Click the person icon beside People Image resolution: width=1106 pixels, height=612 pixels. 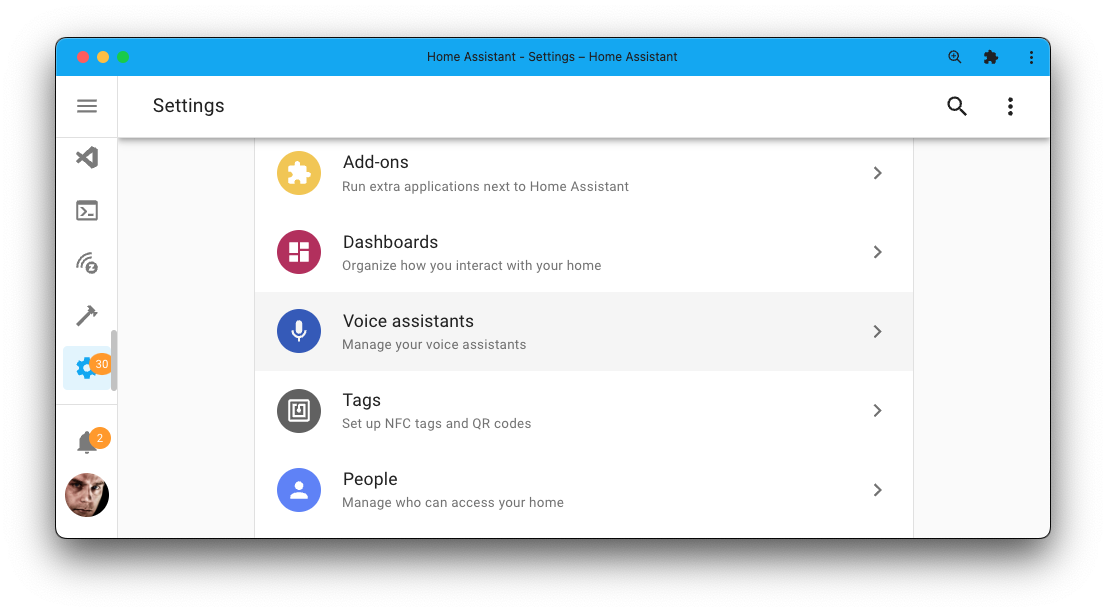pyautogui.click(x=299, y=490)
